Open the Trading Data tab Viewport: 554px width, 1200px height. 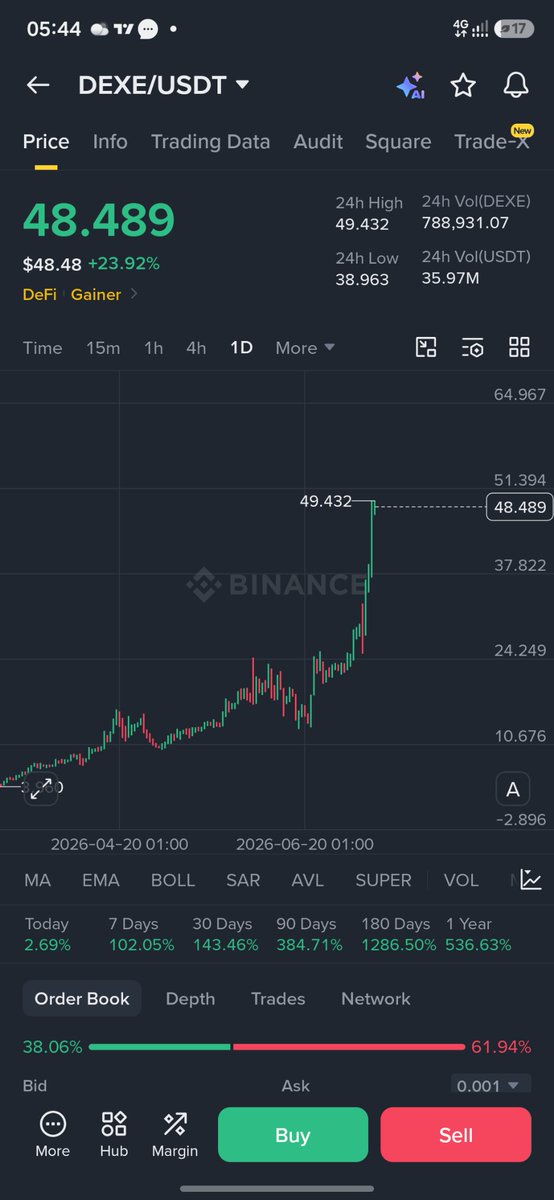(x=210, y=142)
